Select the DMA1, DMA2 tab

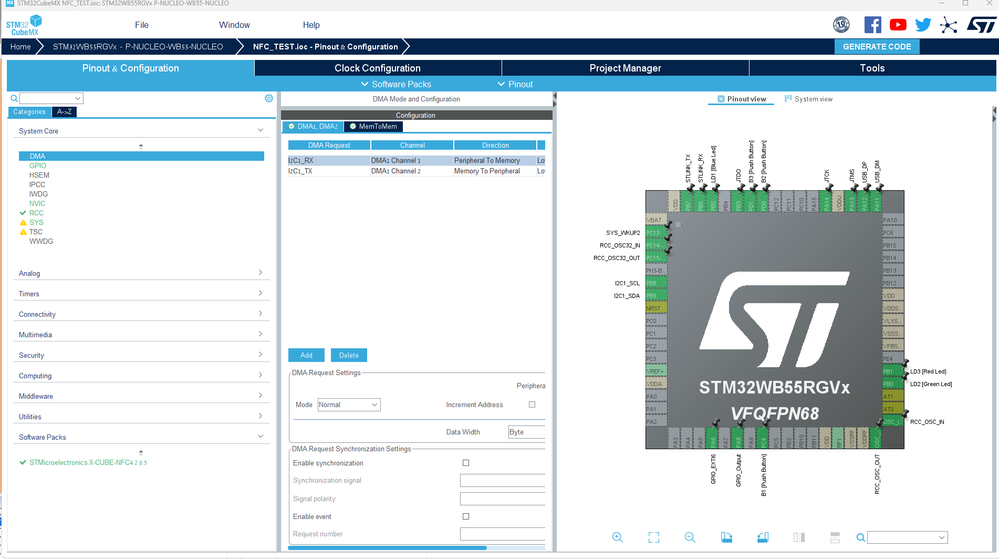coord(313,126)
